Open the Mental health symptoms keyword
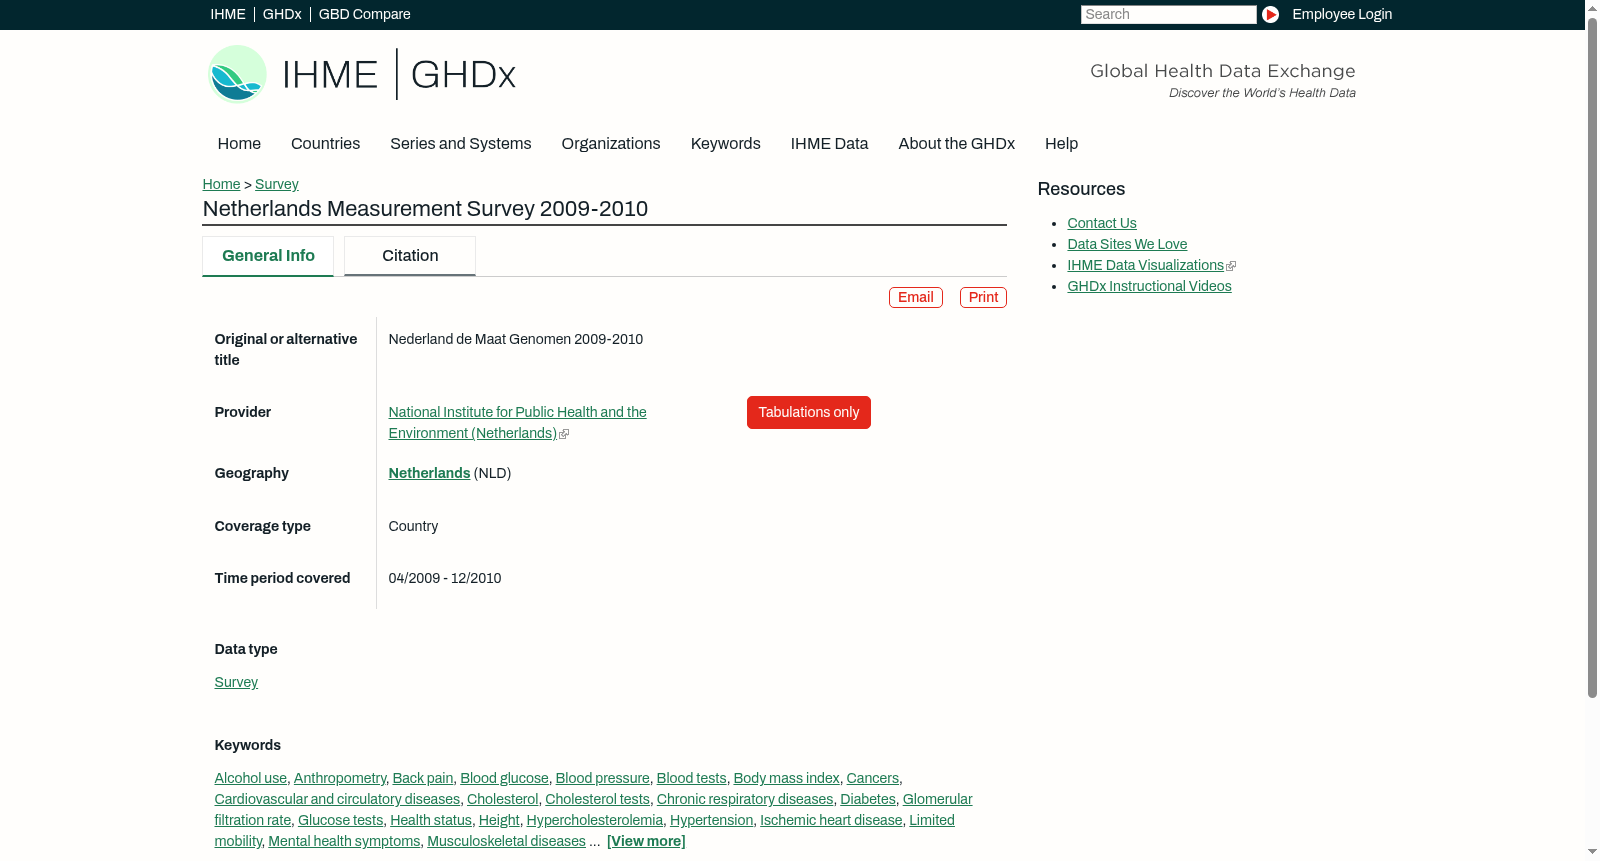The height and width of the screenshot is (861, 1600). point(344,841)
